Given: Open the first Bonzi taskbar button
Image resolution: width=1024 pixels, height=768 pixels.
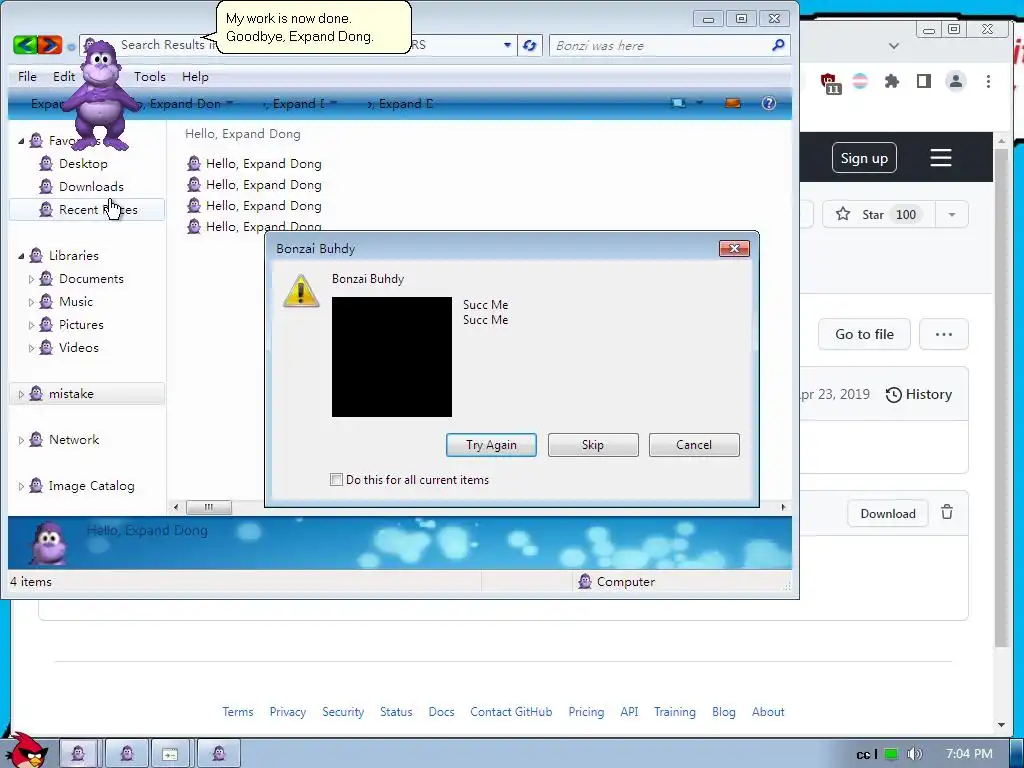Looking at the screenshot, I should (78, 754).
